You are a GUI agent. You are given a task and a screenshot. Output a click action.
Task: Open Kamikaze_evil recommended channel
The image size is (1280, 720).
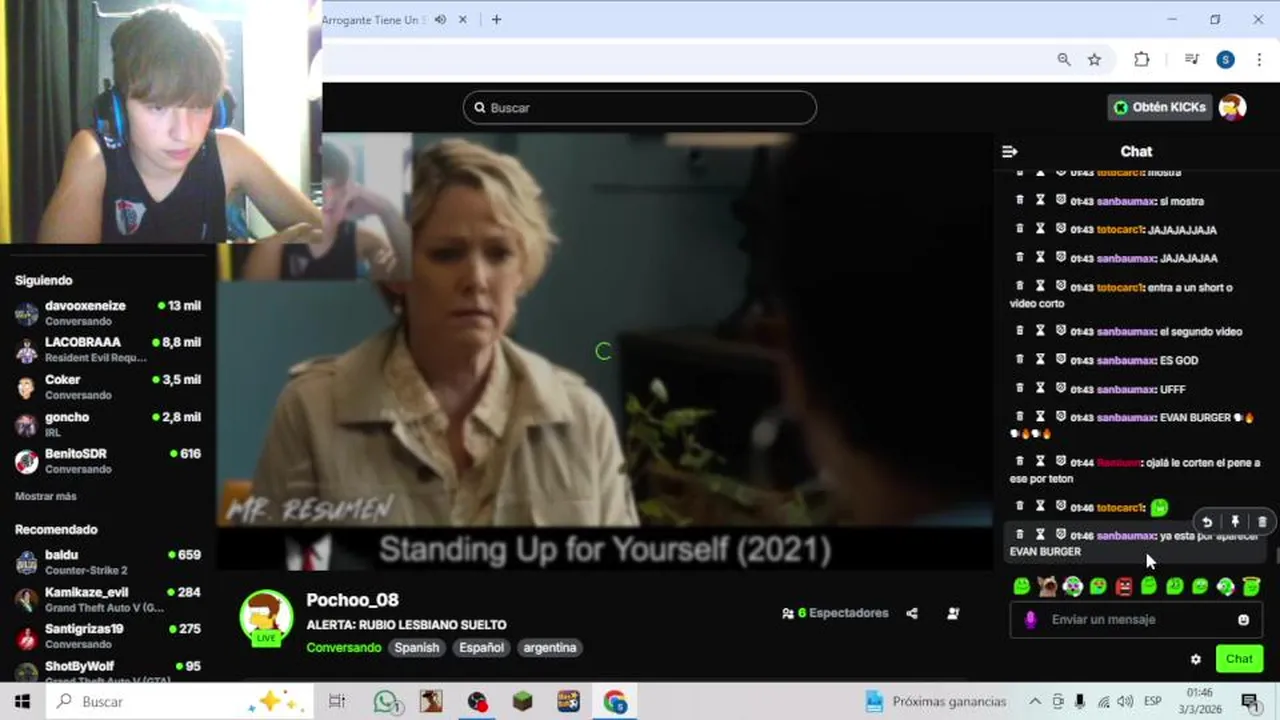pyautogui.click(x=108, y=599)
